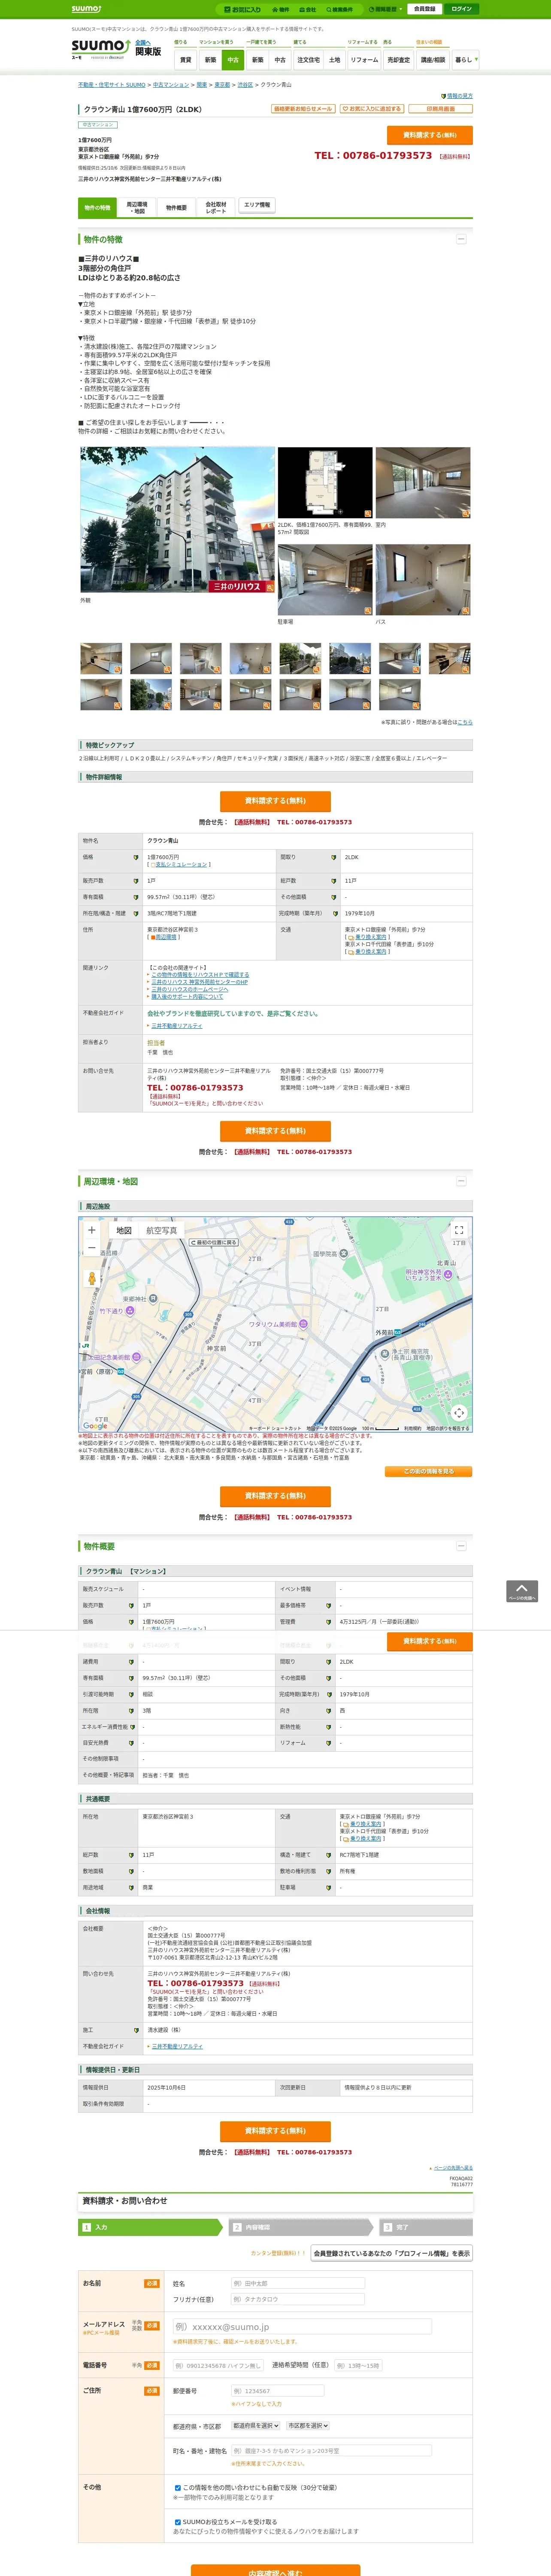Click the 物件 header icon link
Image resolution: width=551 pixels, height=2576 pixels.
(282, 9)
